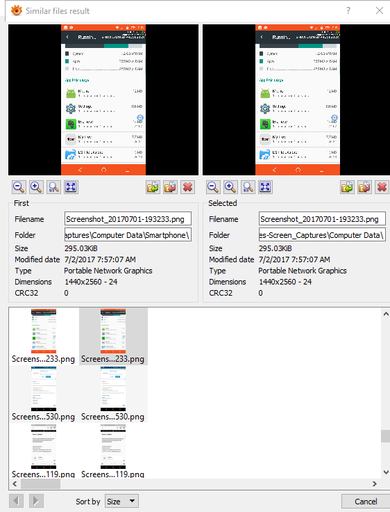390x512 pixels.
Task: Open the help question mark button
Action: click(x=348, y=11)
